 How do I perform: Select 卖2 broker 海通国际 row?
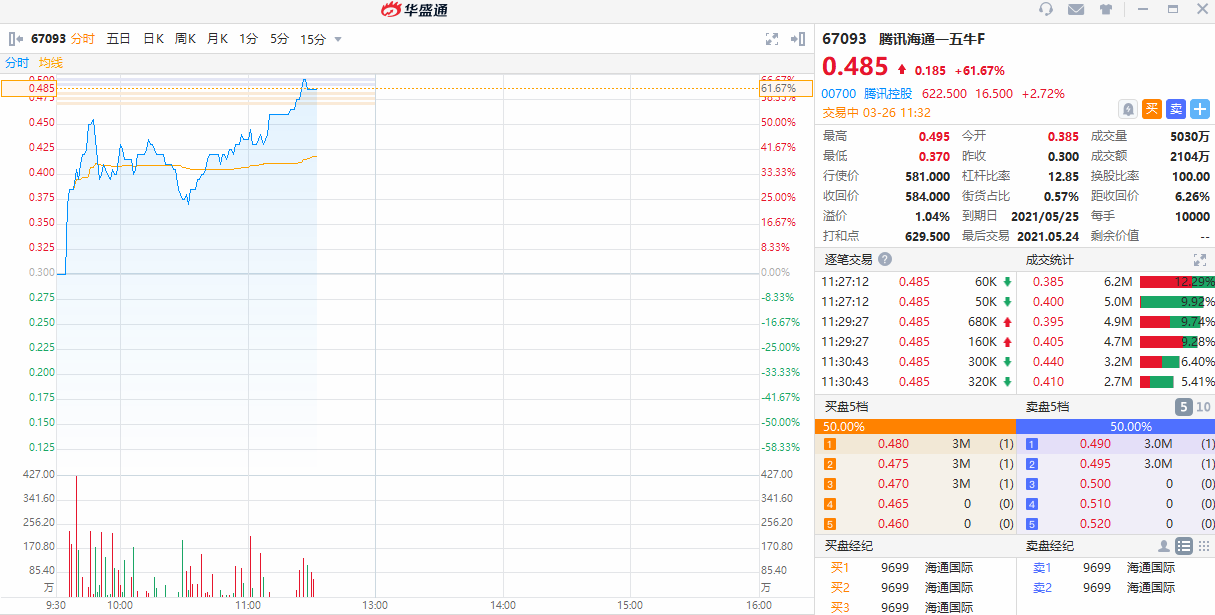[x=1117, y=588]
